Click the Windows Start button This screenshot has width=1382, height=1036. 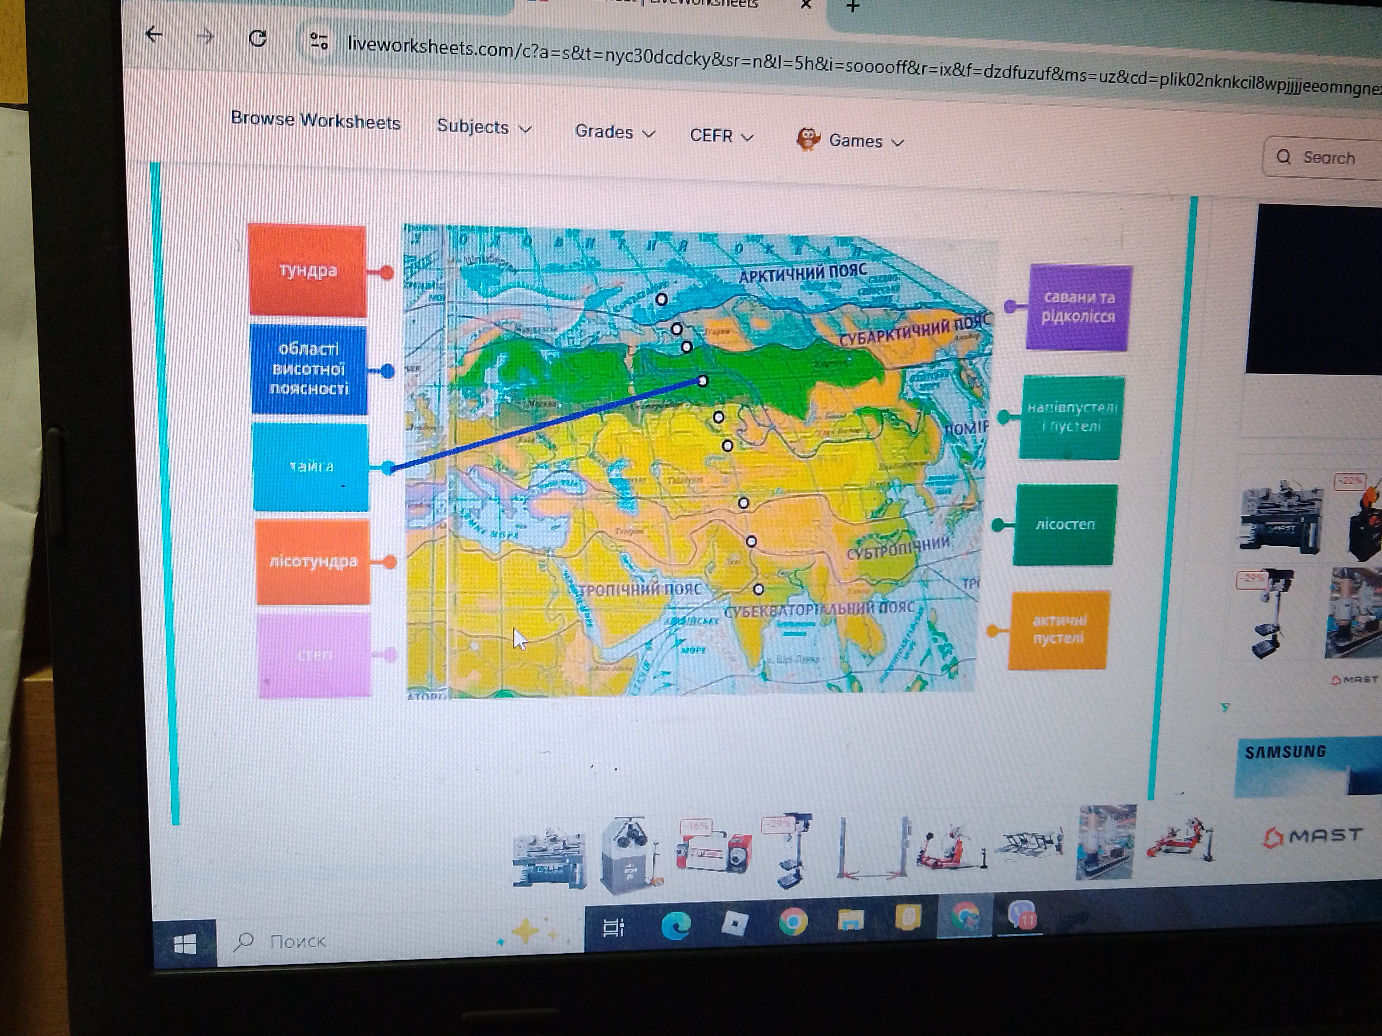(x=185, y=943)
